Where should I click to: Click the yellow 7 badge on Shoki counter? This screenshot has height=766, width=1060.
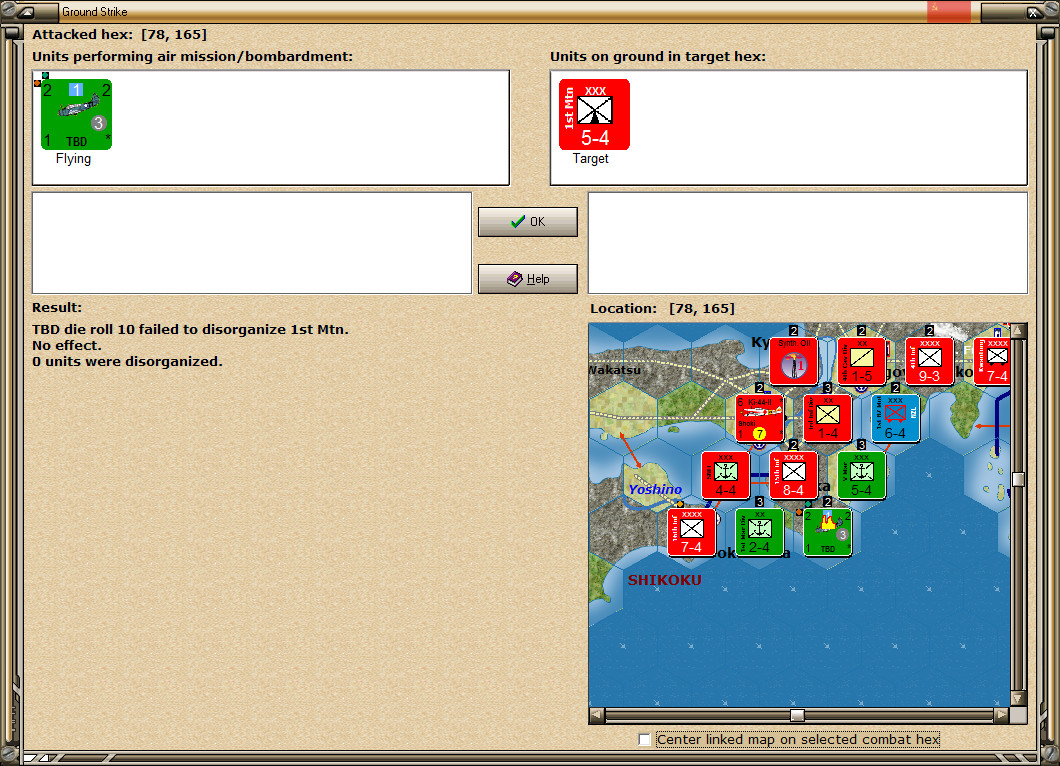(759, 433)
